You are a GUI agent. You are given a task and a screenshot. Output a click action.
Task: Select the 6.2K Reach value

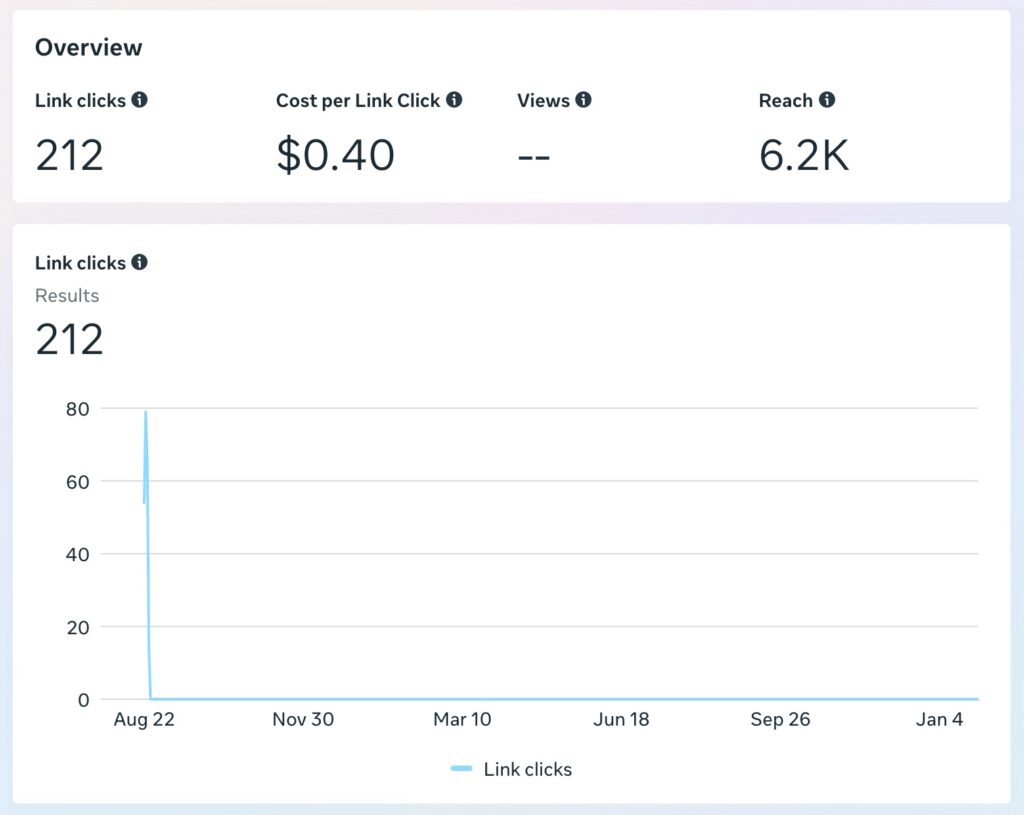[x=804, y=156]
